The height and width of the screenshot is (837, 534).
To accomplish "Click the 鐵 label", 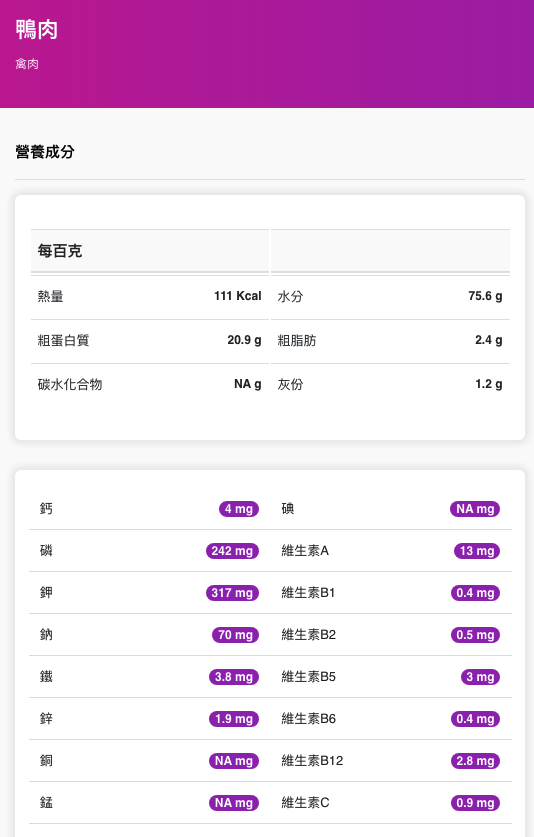I will [x=46, y=677].
